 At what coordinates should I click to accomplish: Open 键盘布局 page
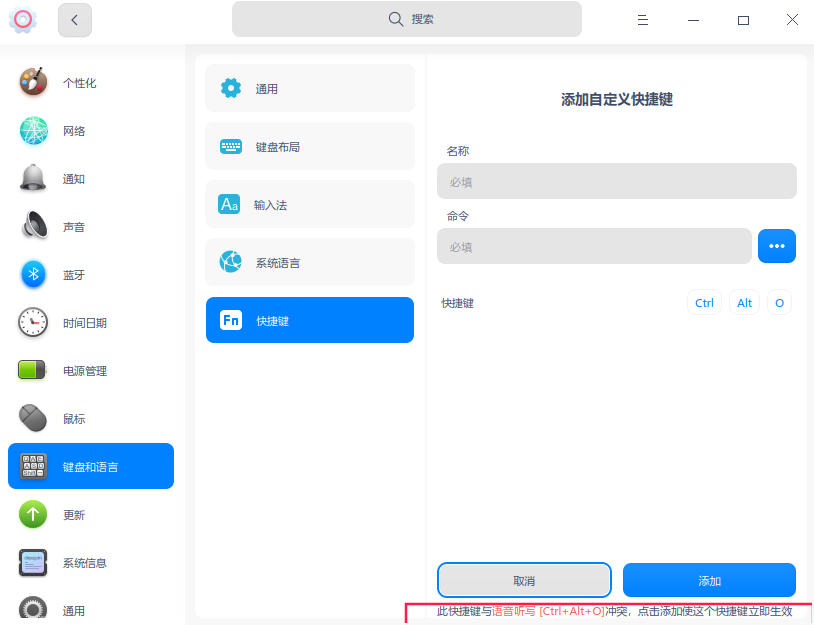click(x=310, y=146)
